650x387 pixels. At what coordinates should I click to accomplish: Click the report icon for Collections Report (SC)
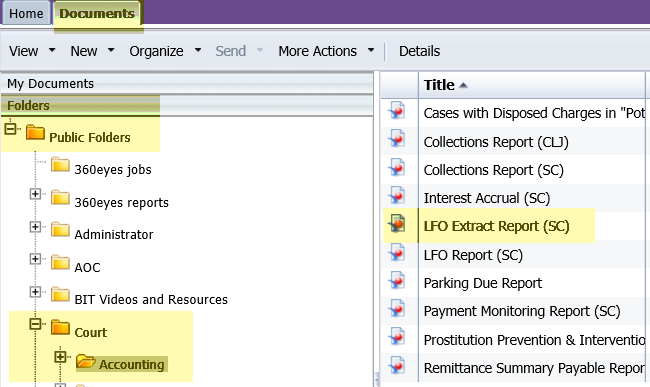(x=397, y=167)
